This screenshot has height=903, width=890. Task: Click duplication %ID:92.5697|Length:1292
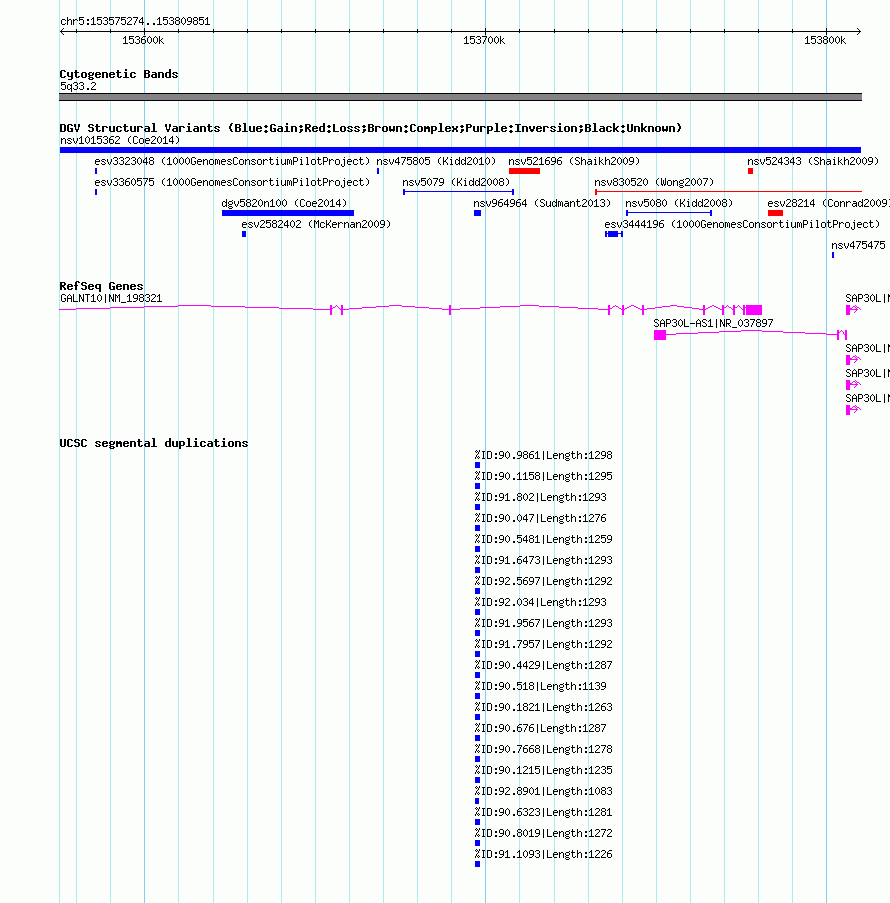[543, 581]
